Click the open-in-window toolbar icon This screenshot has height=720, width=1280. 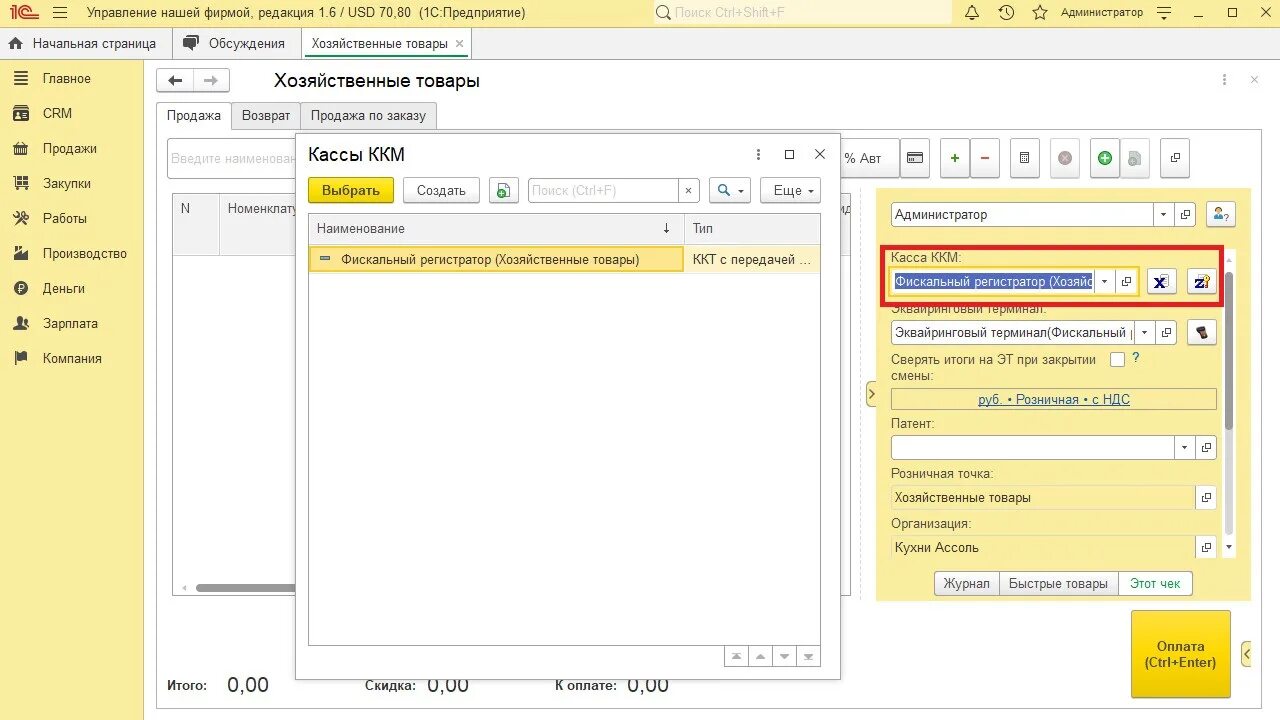[x=1175, y=158]
